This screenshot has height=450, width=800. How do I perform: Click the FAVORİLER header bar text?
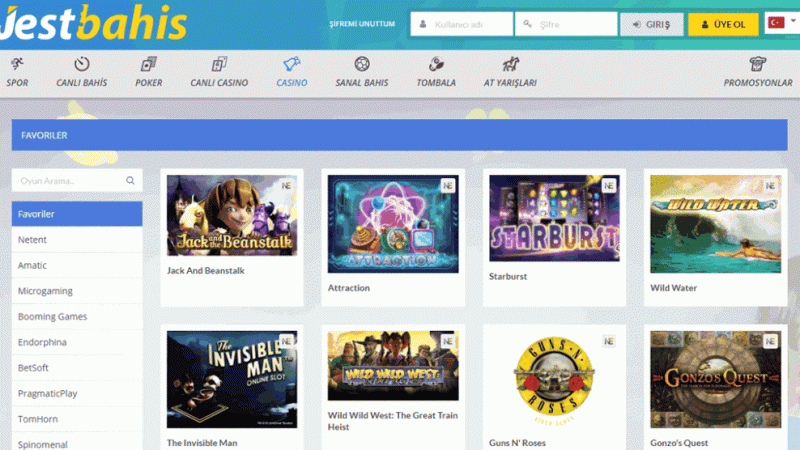(x=44, y=135)
